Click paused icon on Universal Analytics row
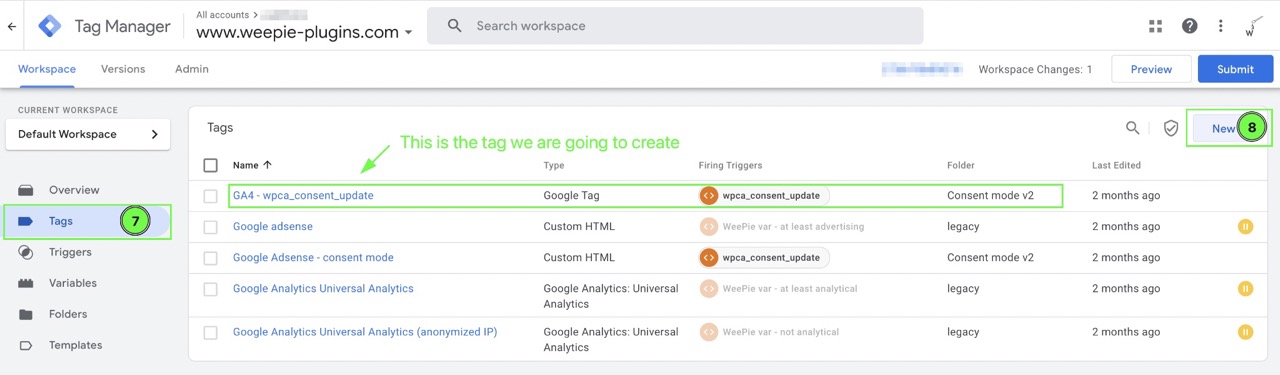 (x=1245, y=289)
